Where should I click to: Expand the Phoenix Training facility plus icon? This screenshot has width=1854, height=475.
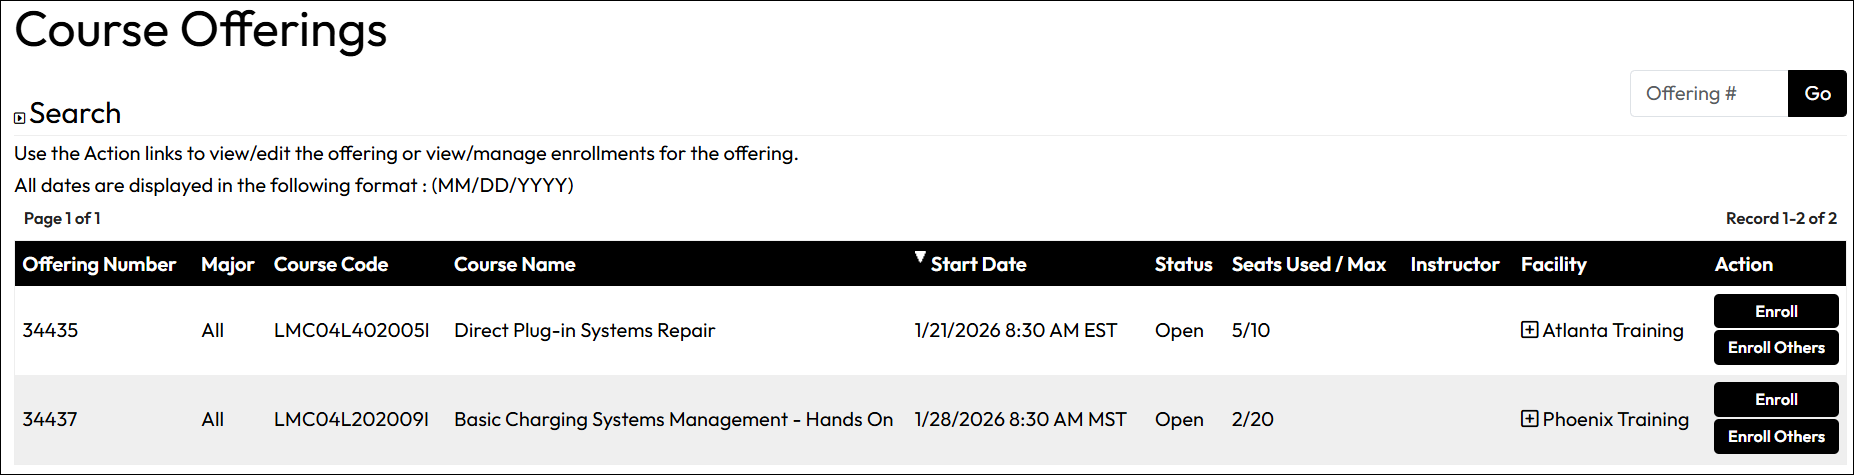click(1529, 419)
